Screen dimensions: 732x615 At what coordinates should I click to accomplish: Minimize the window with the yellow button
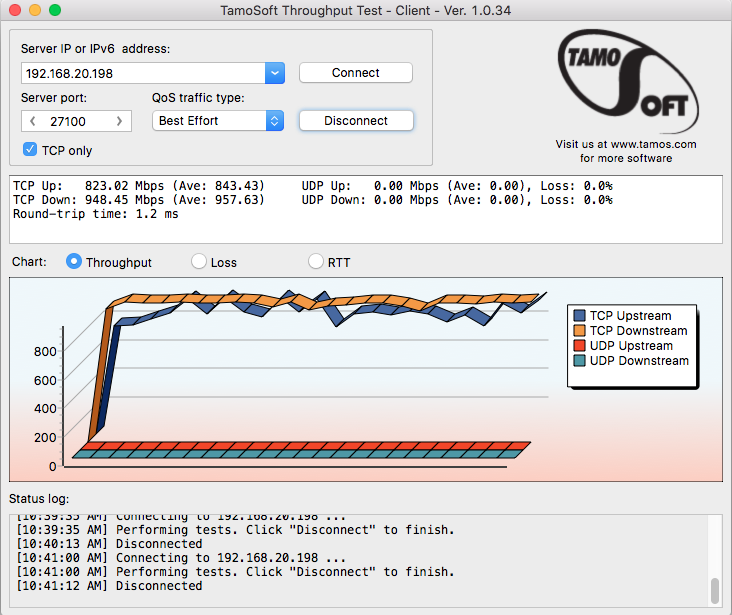tap(35, 10)
